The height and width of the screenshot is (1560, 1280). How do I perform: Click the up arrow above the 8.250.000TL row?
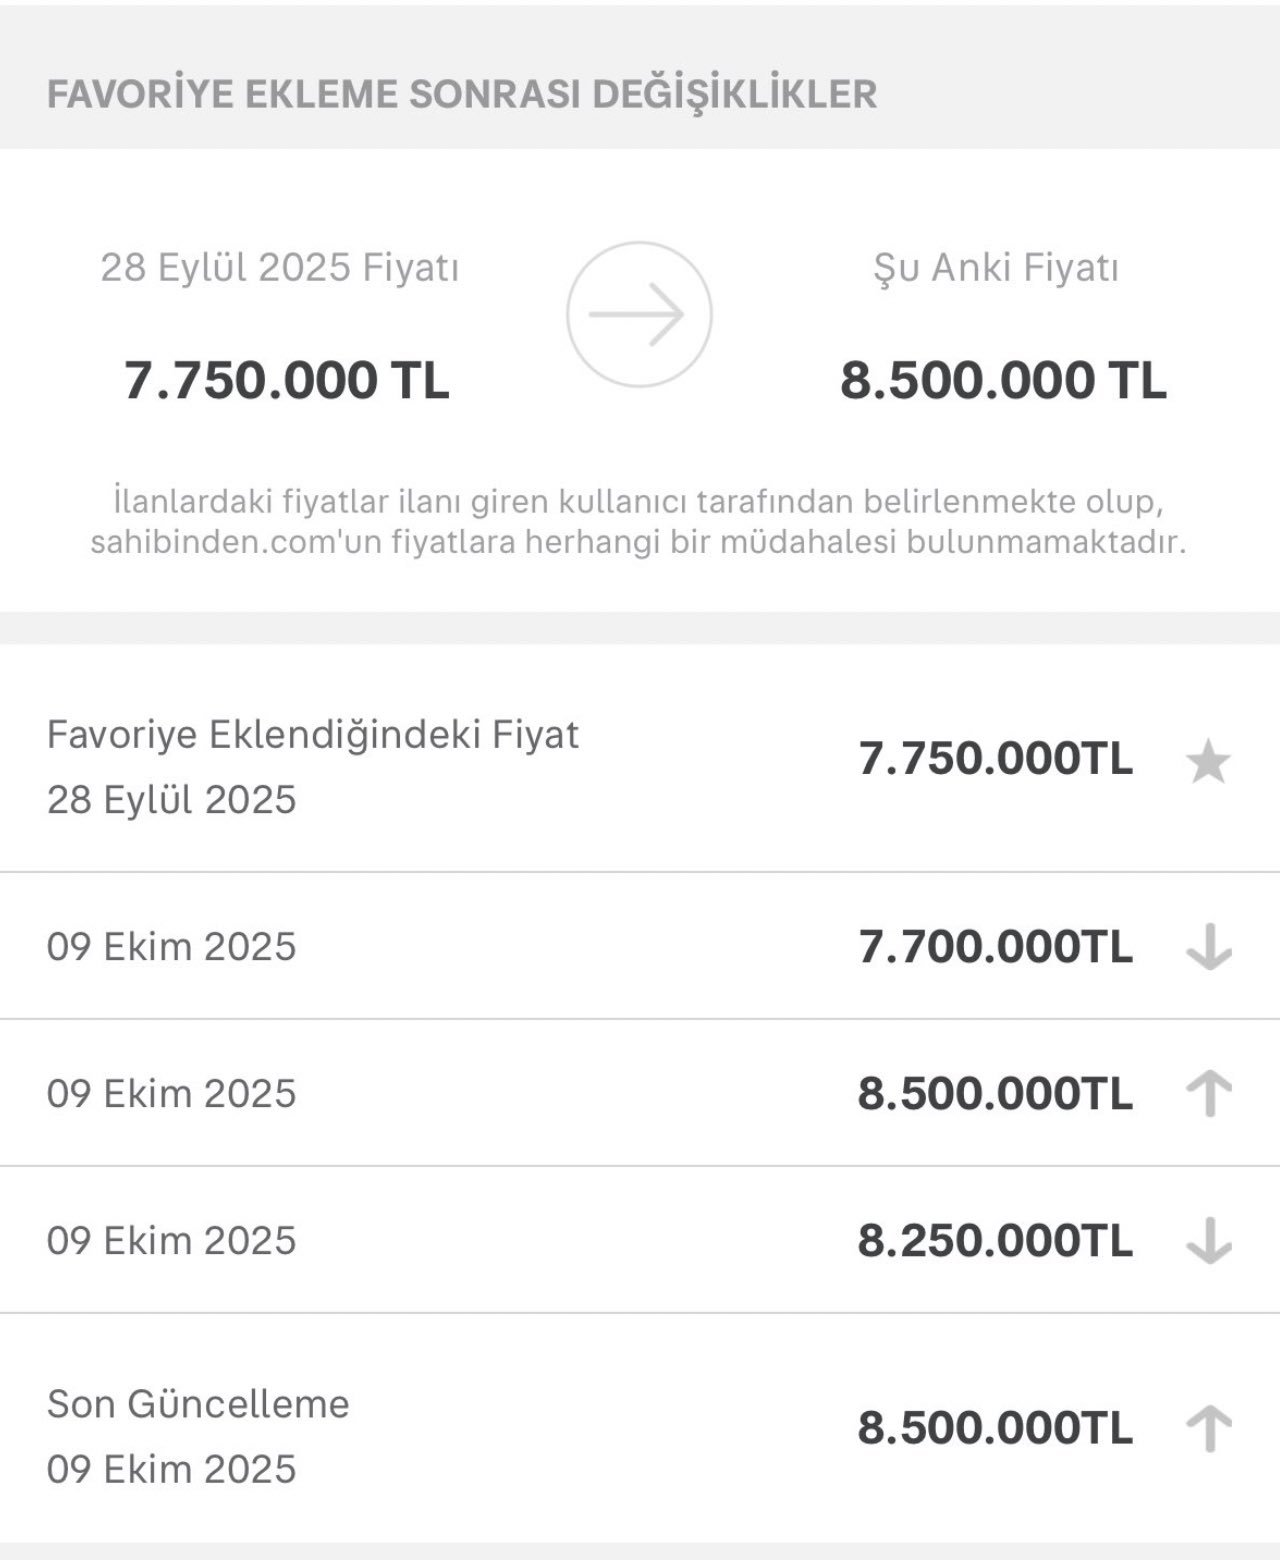tap(1208, 1094)
